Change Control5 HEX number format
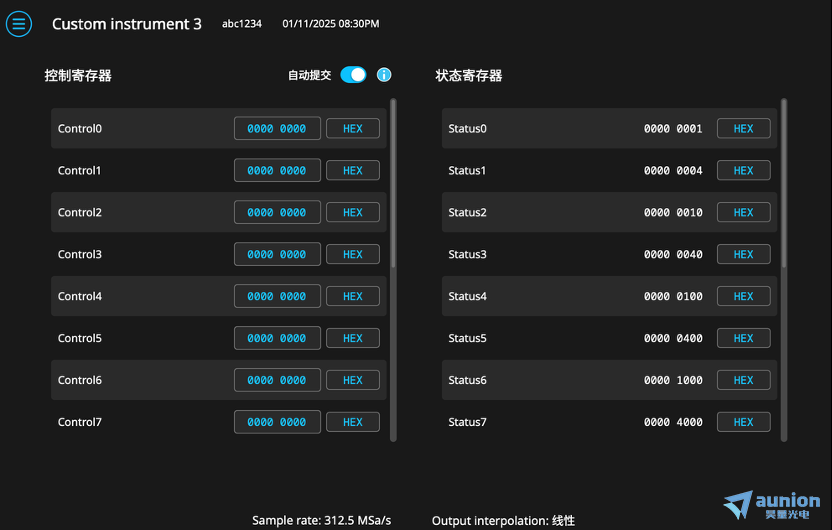The width and height of the screenshot is (832, 530). (x=352, y=339)
